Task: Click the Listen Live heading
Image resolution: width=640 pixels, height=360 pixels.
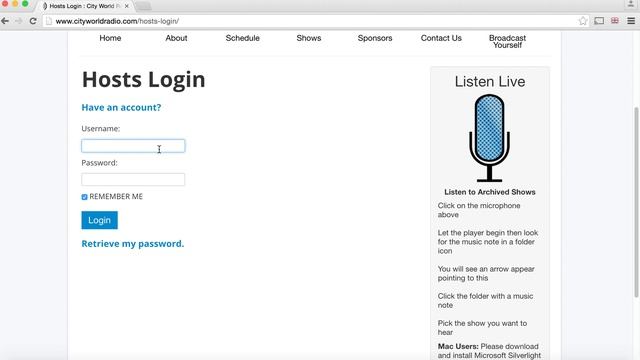Action: pyautogui.click(x=490, y=82)
